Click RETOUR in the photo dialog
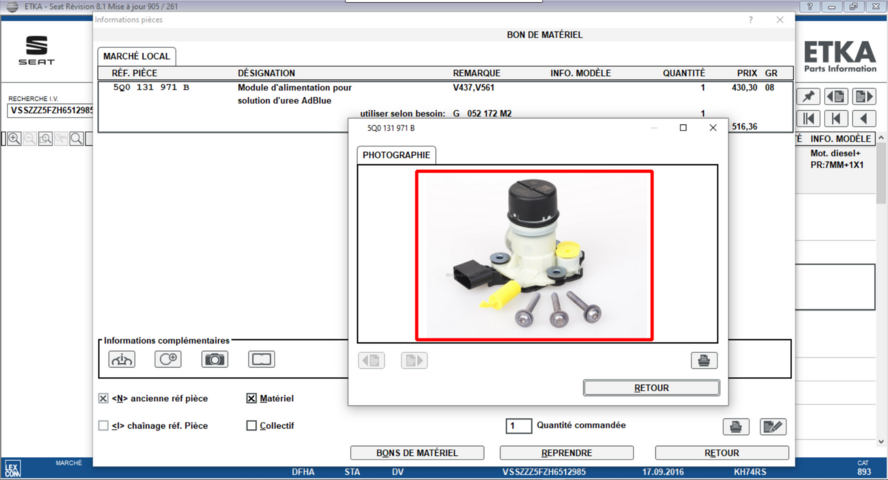Image resolution: width=888 pixels, height=480 pixels. click(651, 388)
